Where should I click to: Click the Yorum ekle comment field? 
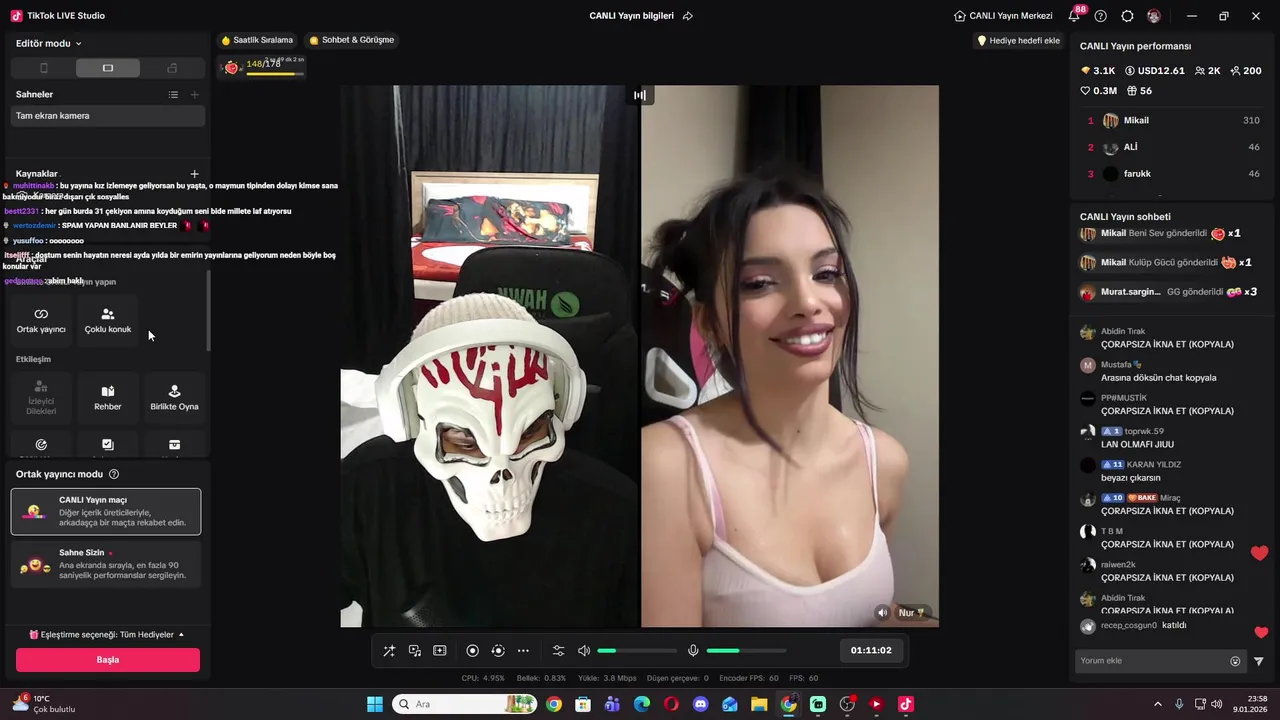point(1153,661)
